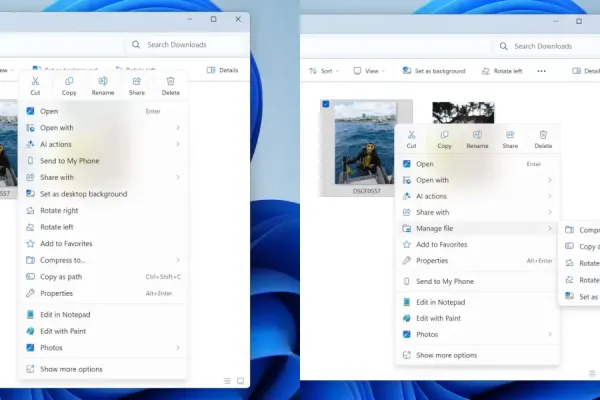Click Rename icon in left window's context menu
Image resolution: width=600 pixels, height=400 pixels.
[x=103, y=81]
